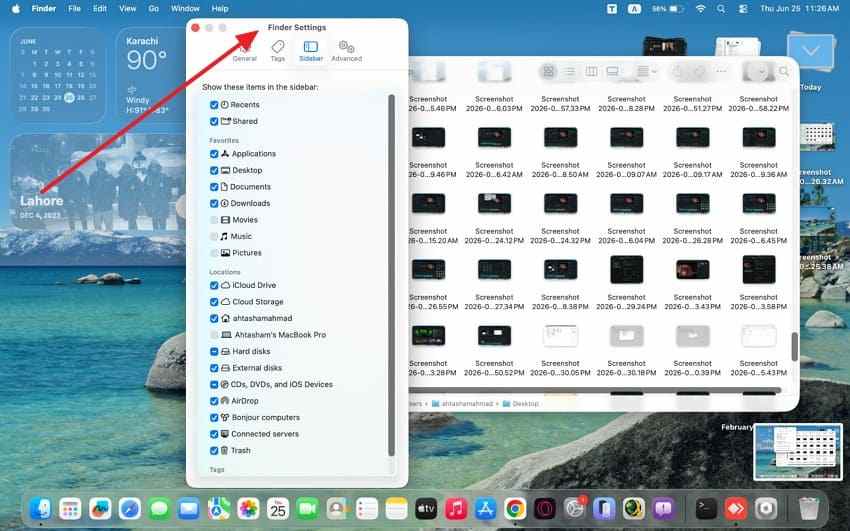
Task: Click the Finder window horizontal scrollbar
Action: [x=595, y=390]
